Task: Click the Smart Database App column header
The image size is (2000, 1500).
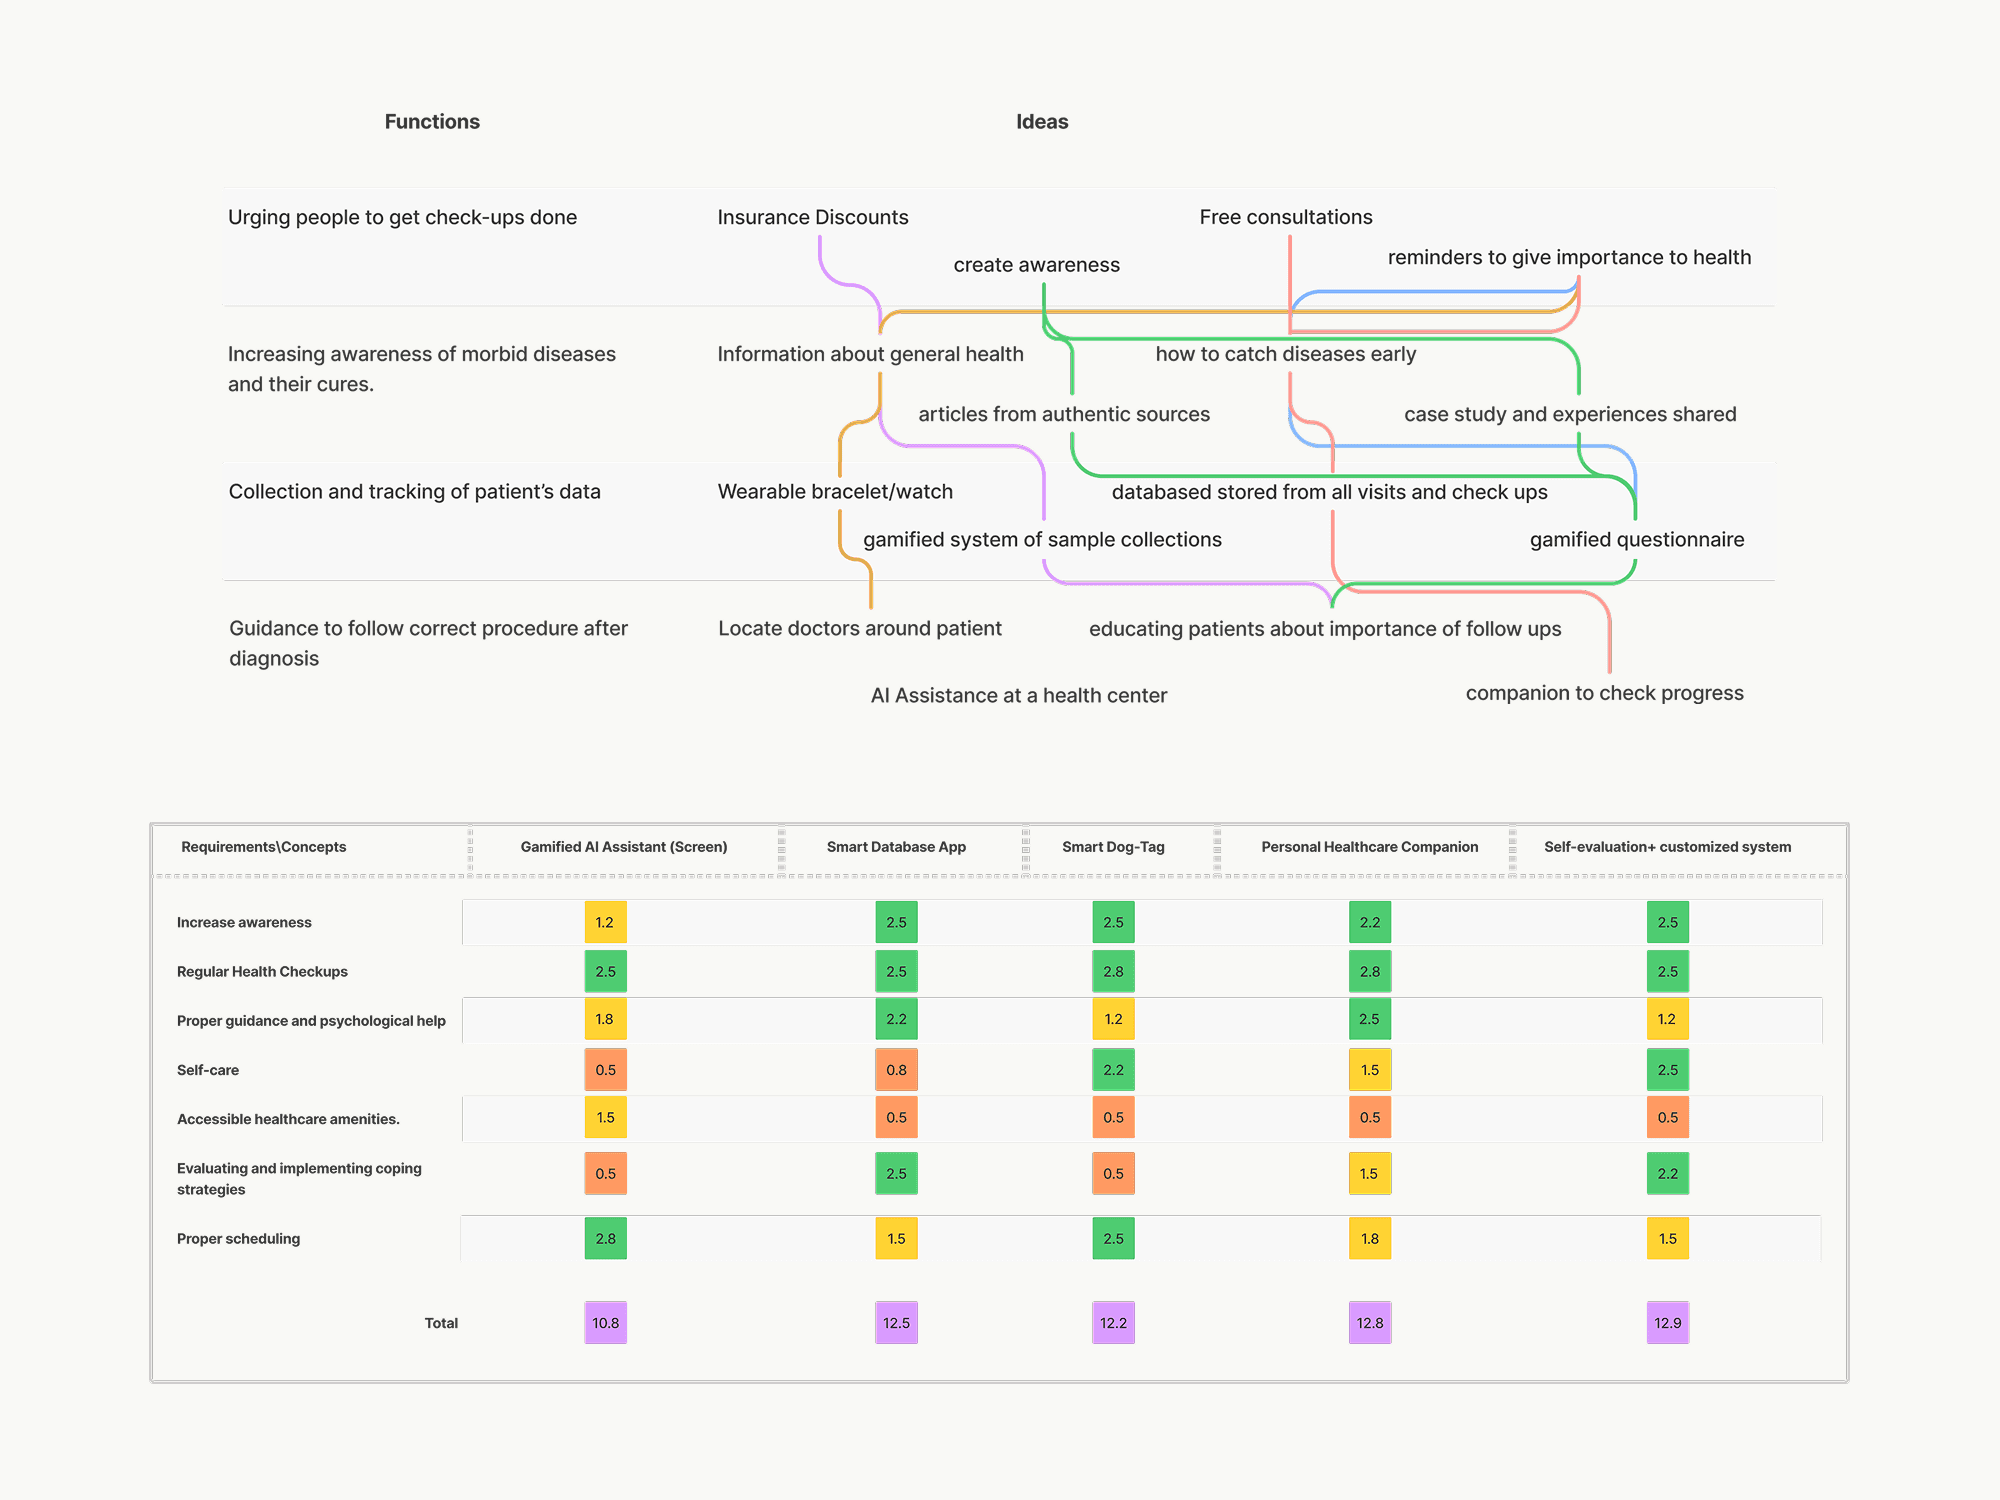Action: pyautogui.click(x=896, y=847)
